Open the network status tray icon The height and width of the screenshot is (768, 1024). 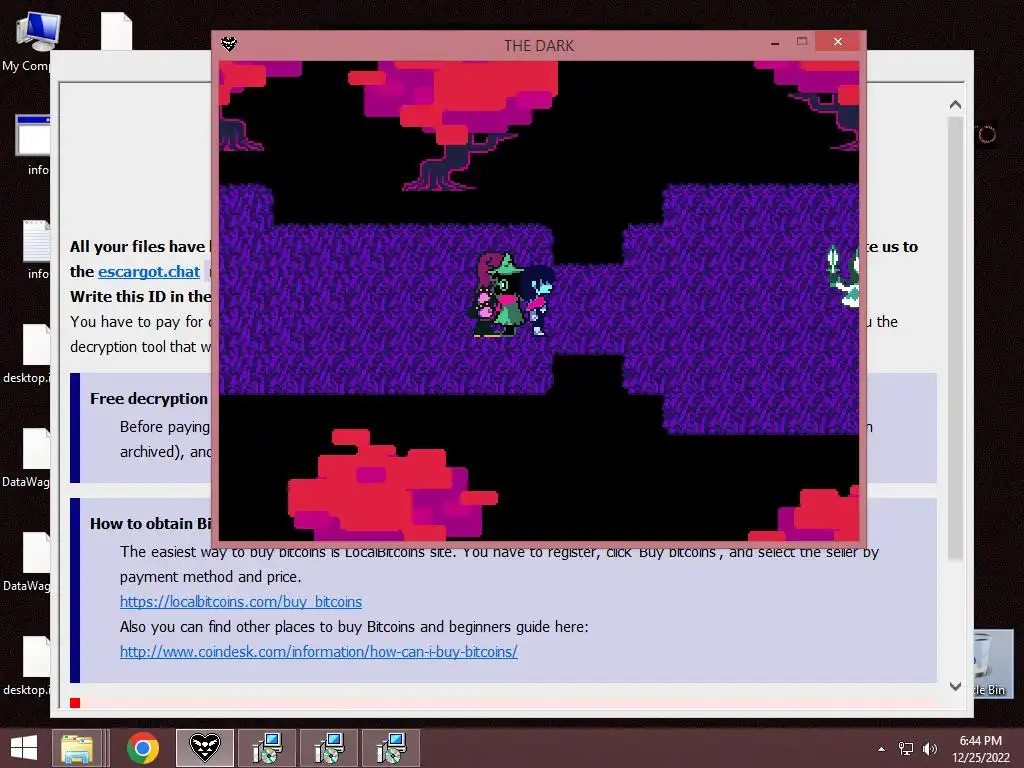point(906,749)
